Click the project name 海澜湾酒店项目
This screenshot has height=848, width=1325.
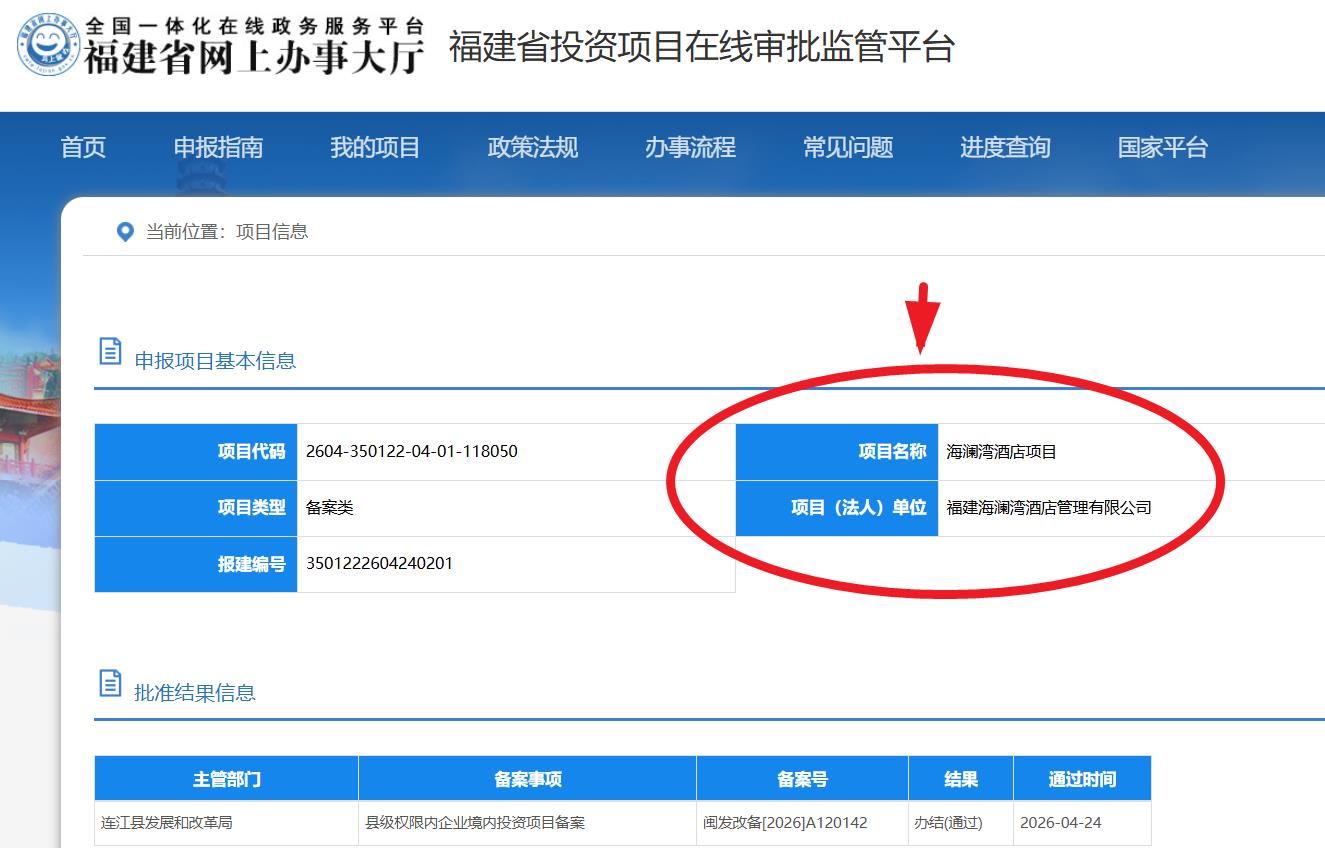1001,452
